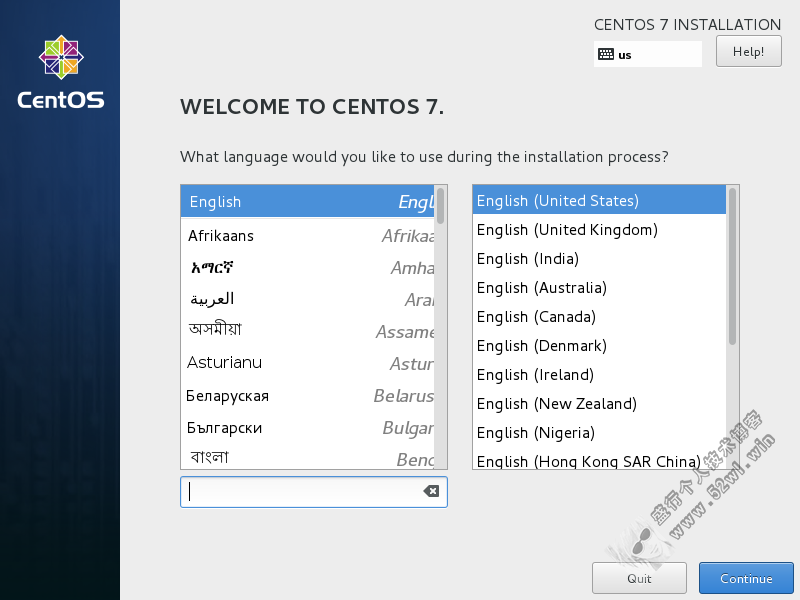Select English (United States) locale

click(x=599, y=201)
